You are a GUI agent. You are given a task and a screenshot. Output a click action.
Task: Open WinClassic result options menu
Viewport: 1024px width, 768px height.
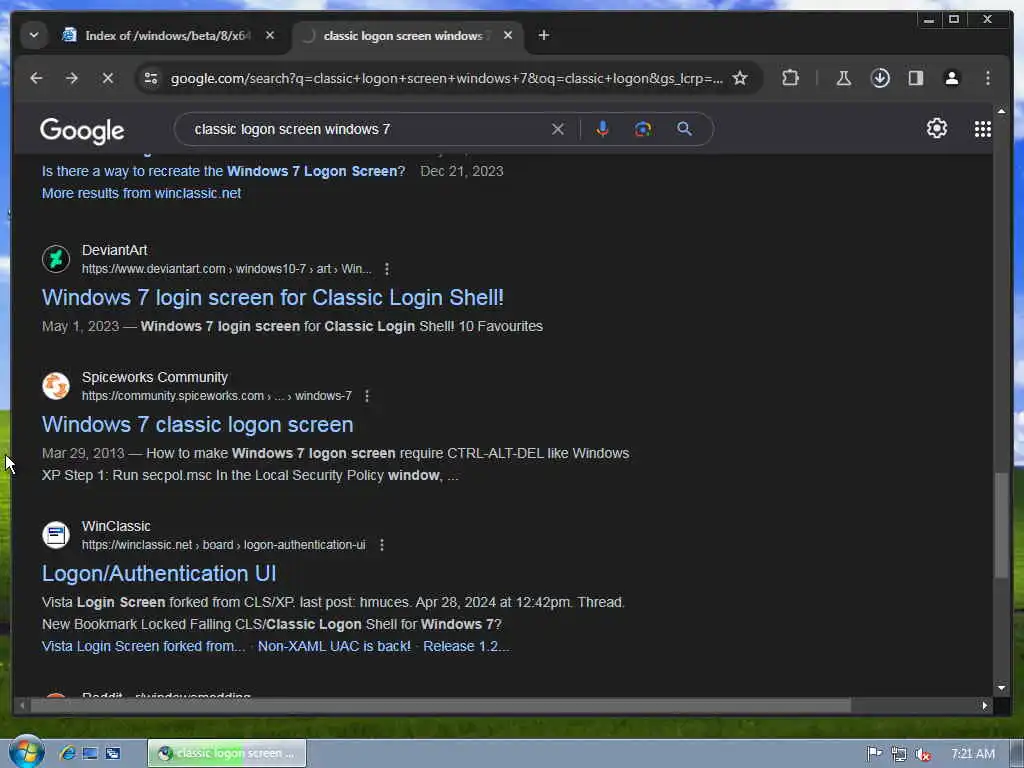click(x=382, y=545)
